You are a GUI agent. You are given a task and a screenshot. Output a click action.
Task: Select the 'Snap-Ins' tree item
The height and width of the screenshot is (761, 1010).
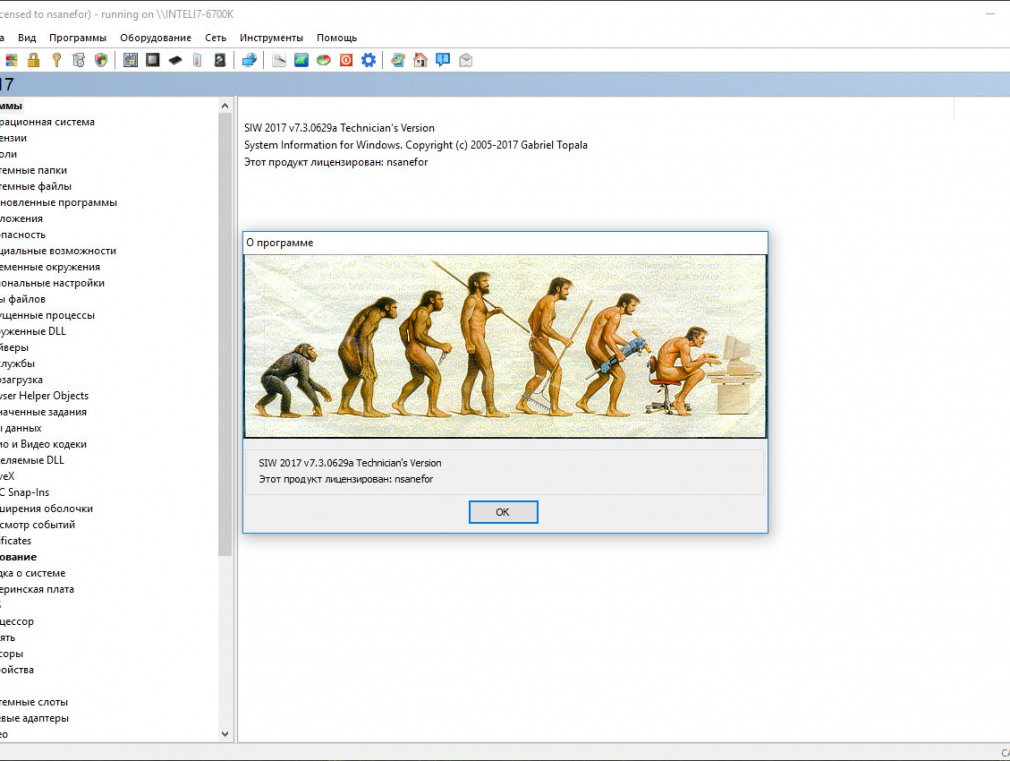coord(24,492)
